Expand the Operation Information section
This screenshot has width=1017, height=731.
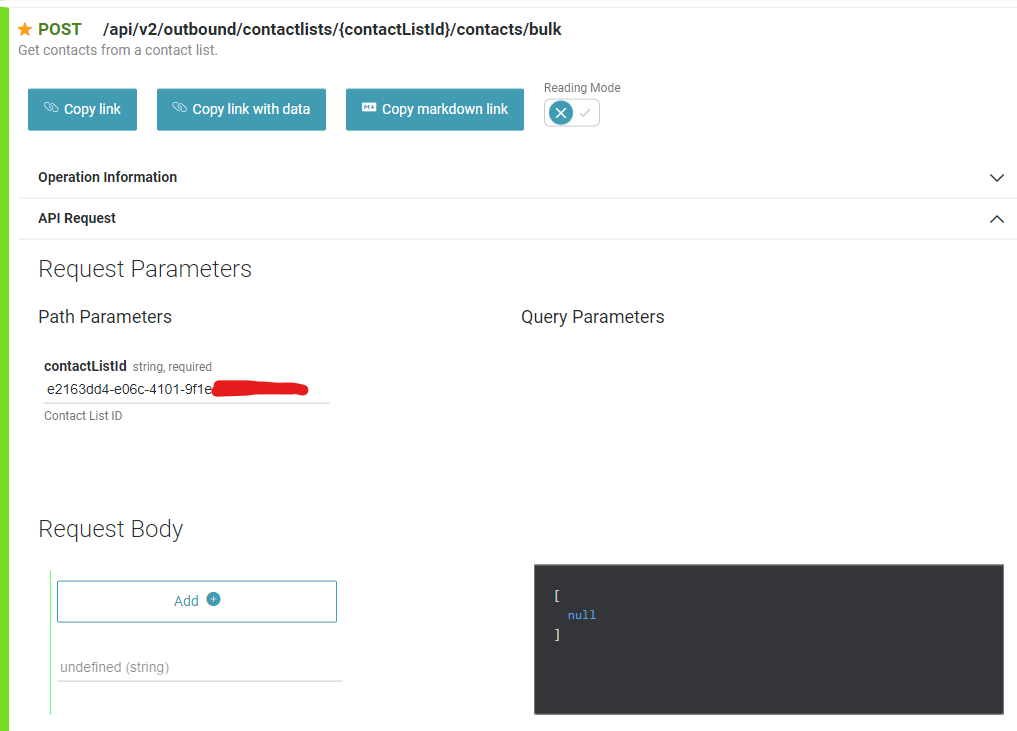point(518,177)
